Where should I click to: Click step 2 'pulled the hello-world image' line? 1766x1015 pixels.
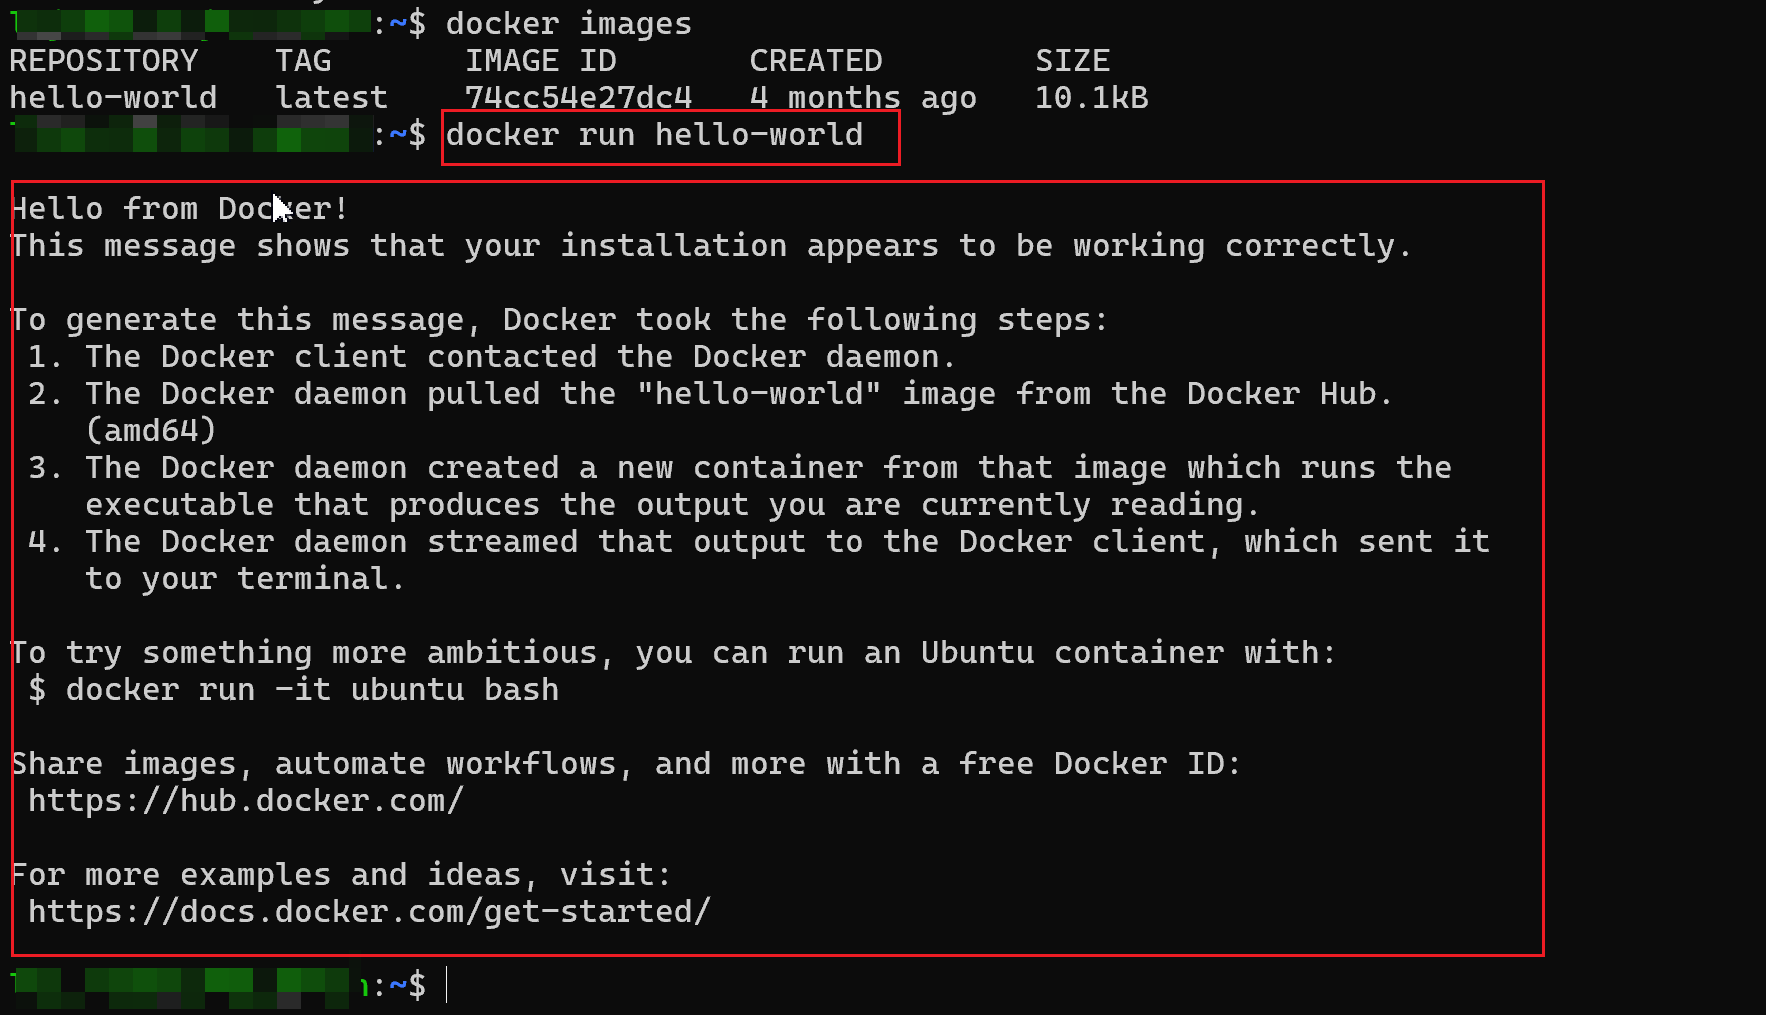point(710,394)
